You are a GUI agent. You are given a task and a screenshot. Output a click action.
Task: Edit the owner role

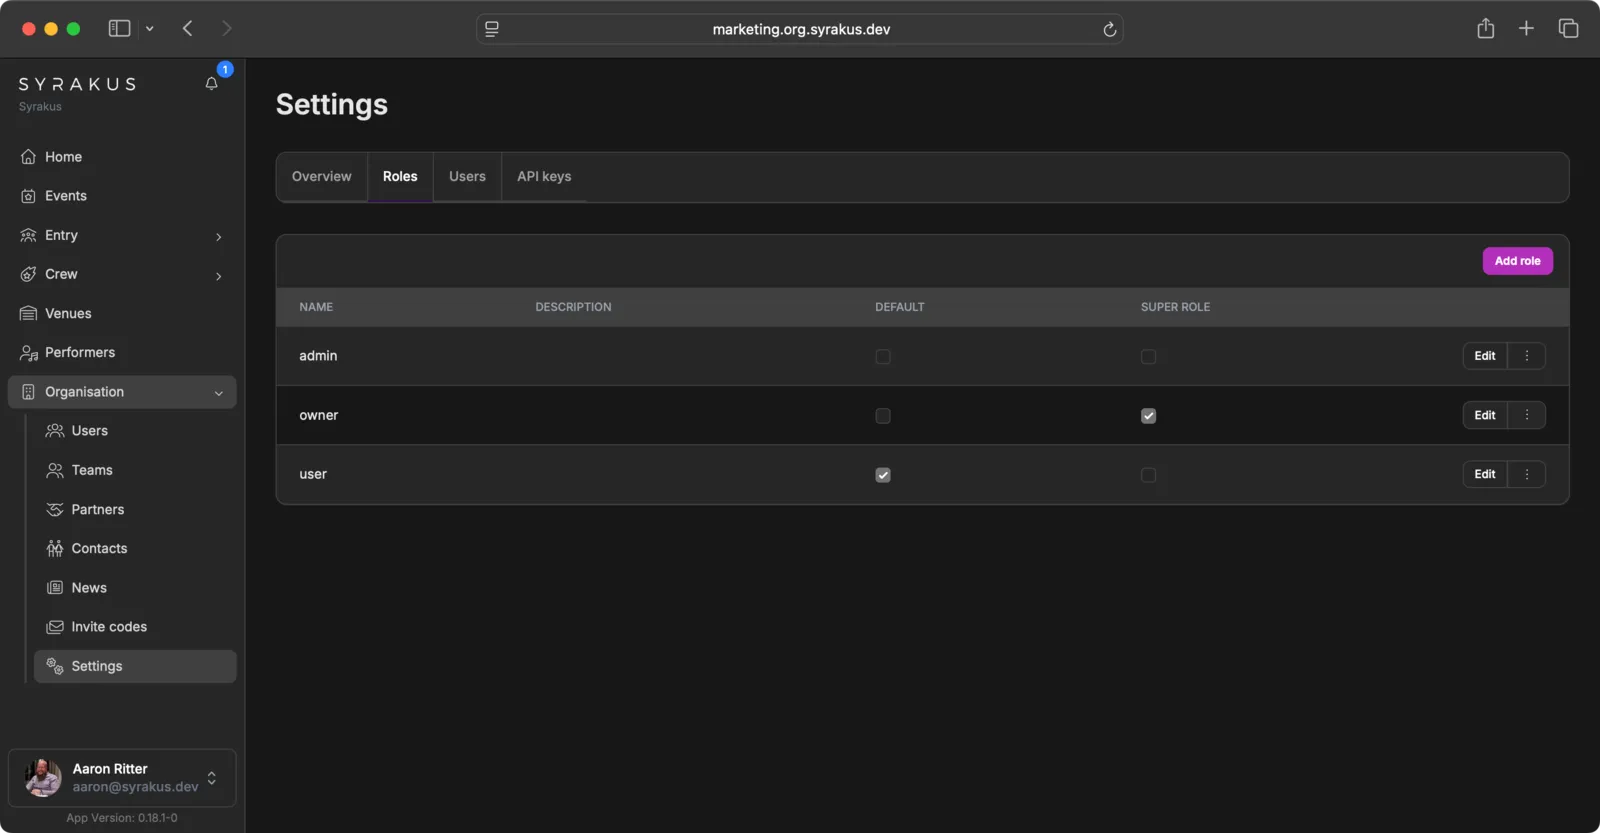pos(1484,415)
